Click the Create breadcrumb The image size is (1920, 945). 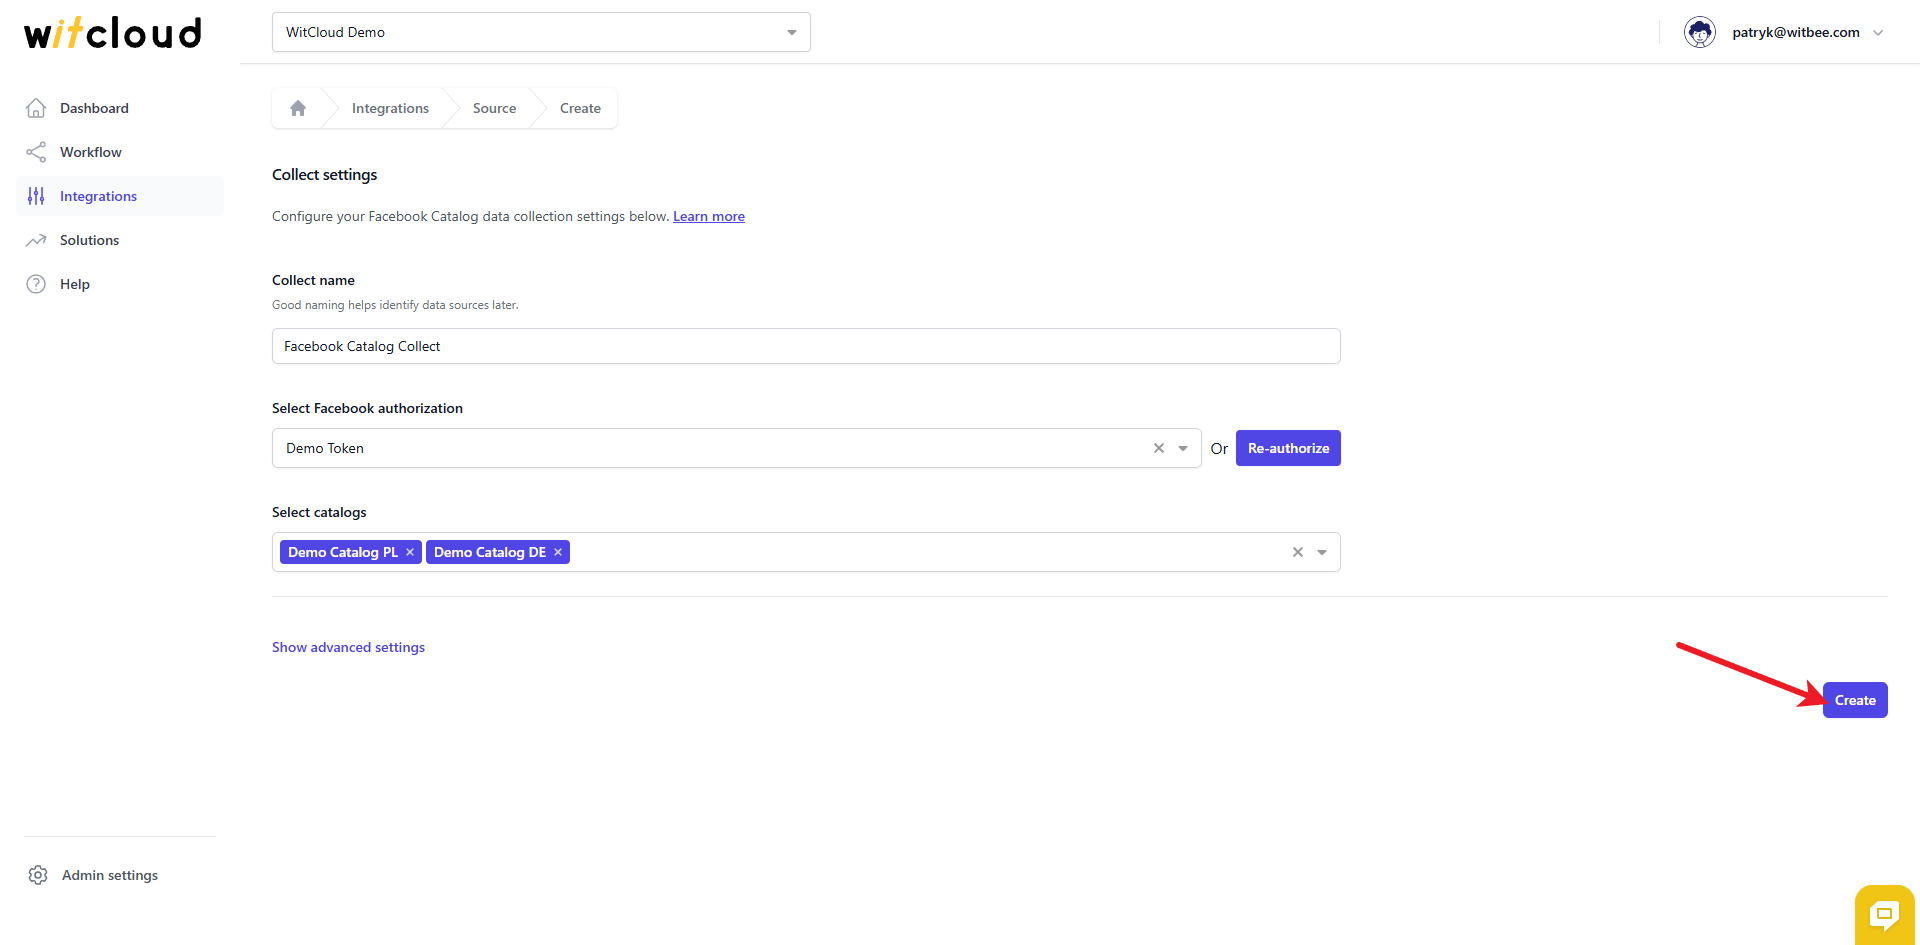pyautogui.click(x=580, y=108)
